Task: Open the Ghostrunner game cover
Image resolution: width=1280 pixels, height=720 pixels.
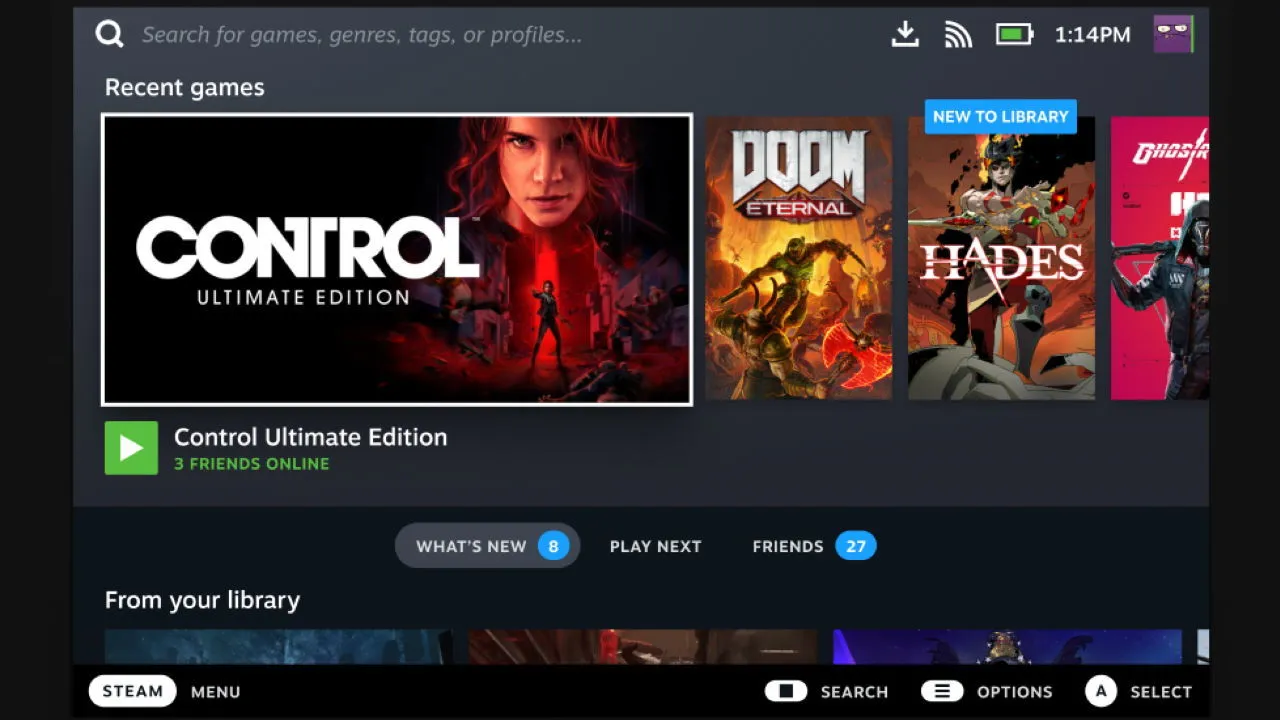Action: (1160, 259)
